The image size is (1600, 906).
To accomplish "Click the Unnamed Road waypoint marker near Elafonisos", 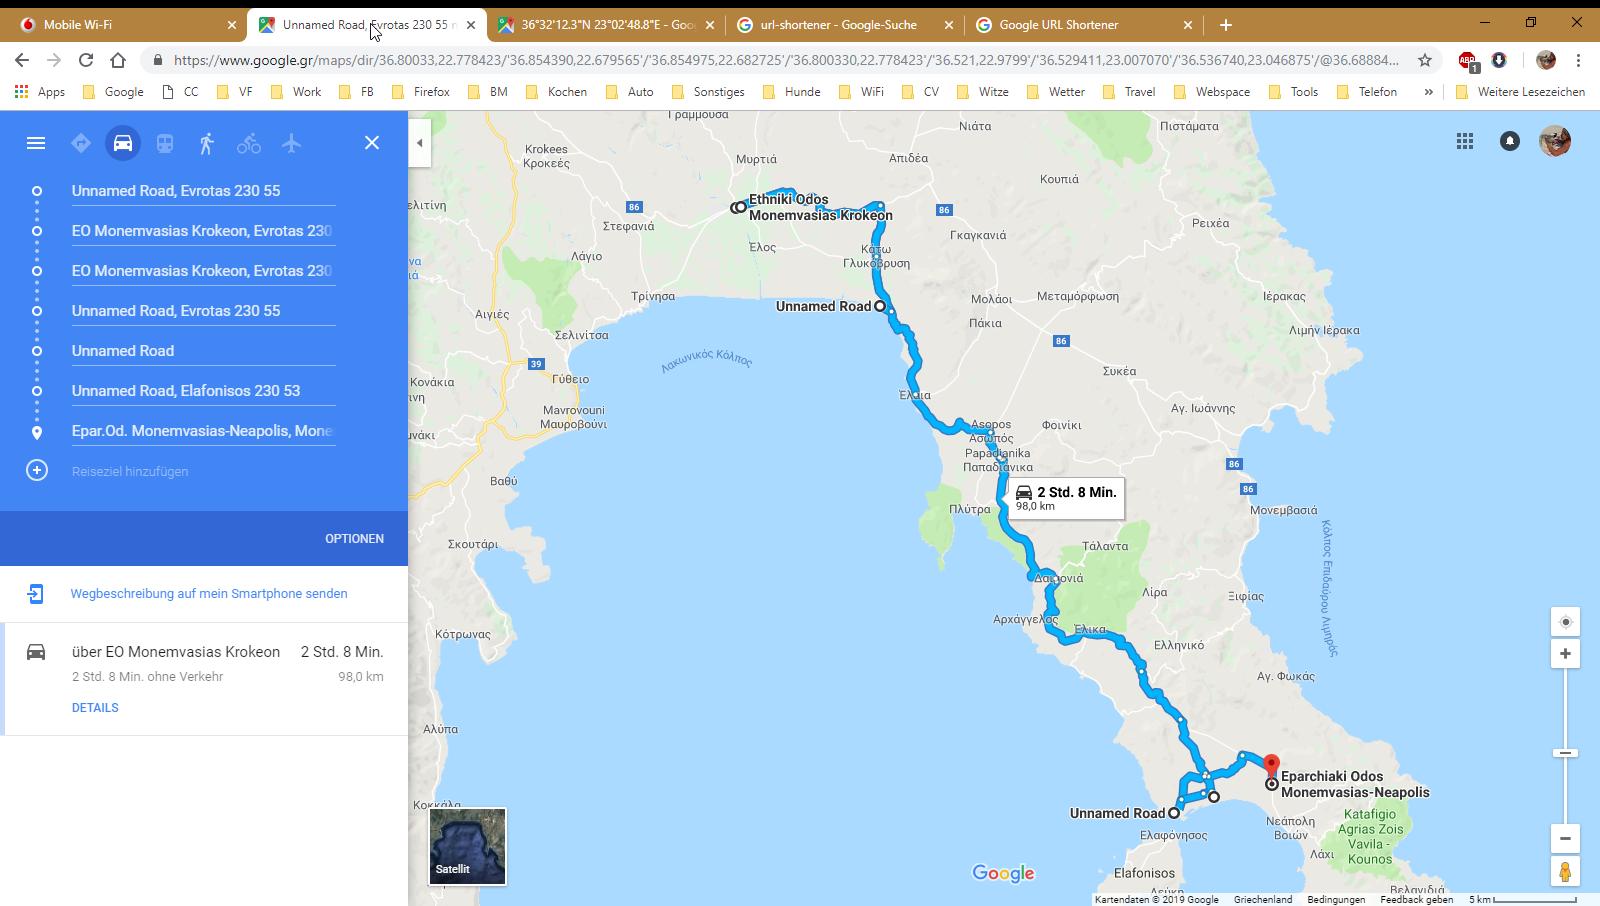I will click(x=1174, y=813).
